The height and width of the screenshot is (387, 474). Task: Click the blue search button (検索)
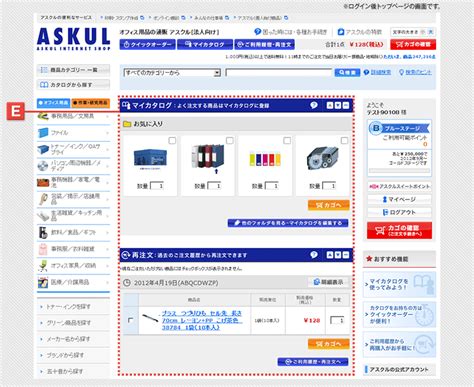coord(347,72)
